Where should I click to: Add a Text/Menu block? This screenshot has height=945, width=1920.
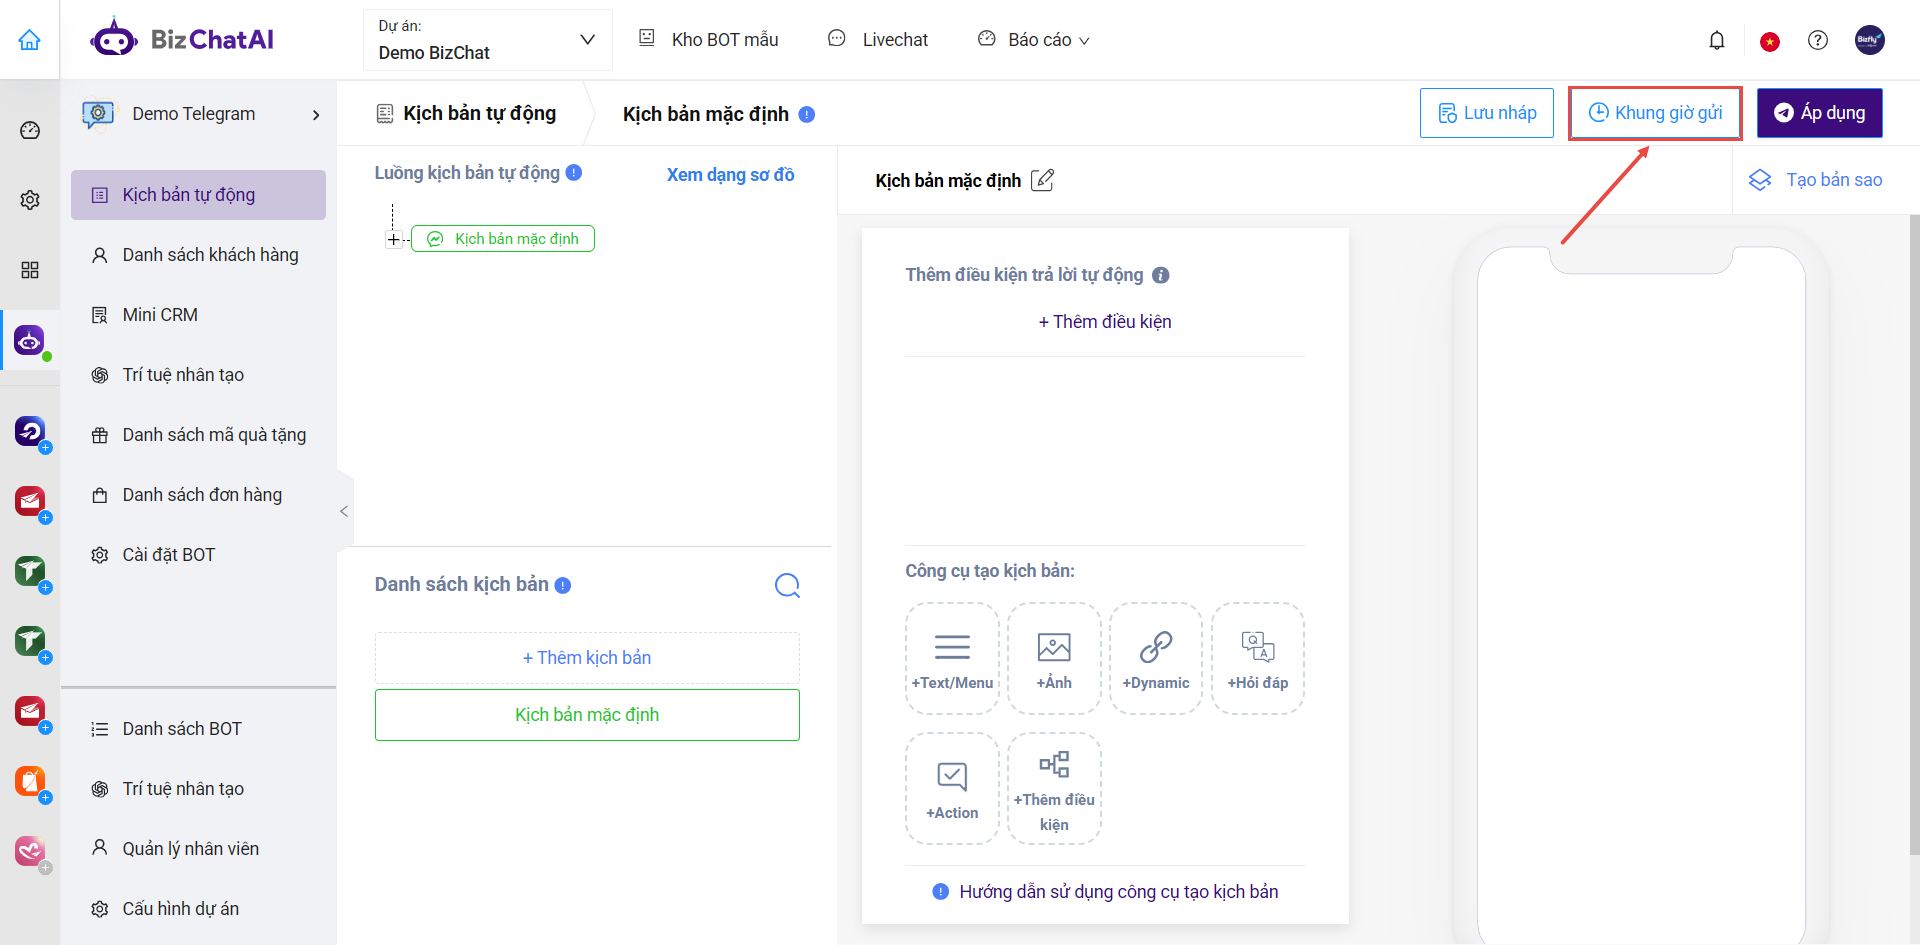click(952, 658)
